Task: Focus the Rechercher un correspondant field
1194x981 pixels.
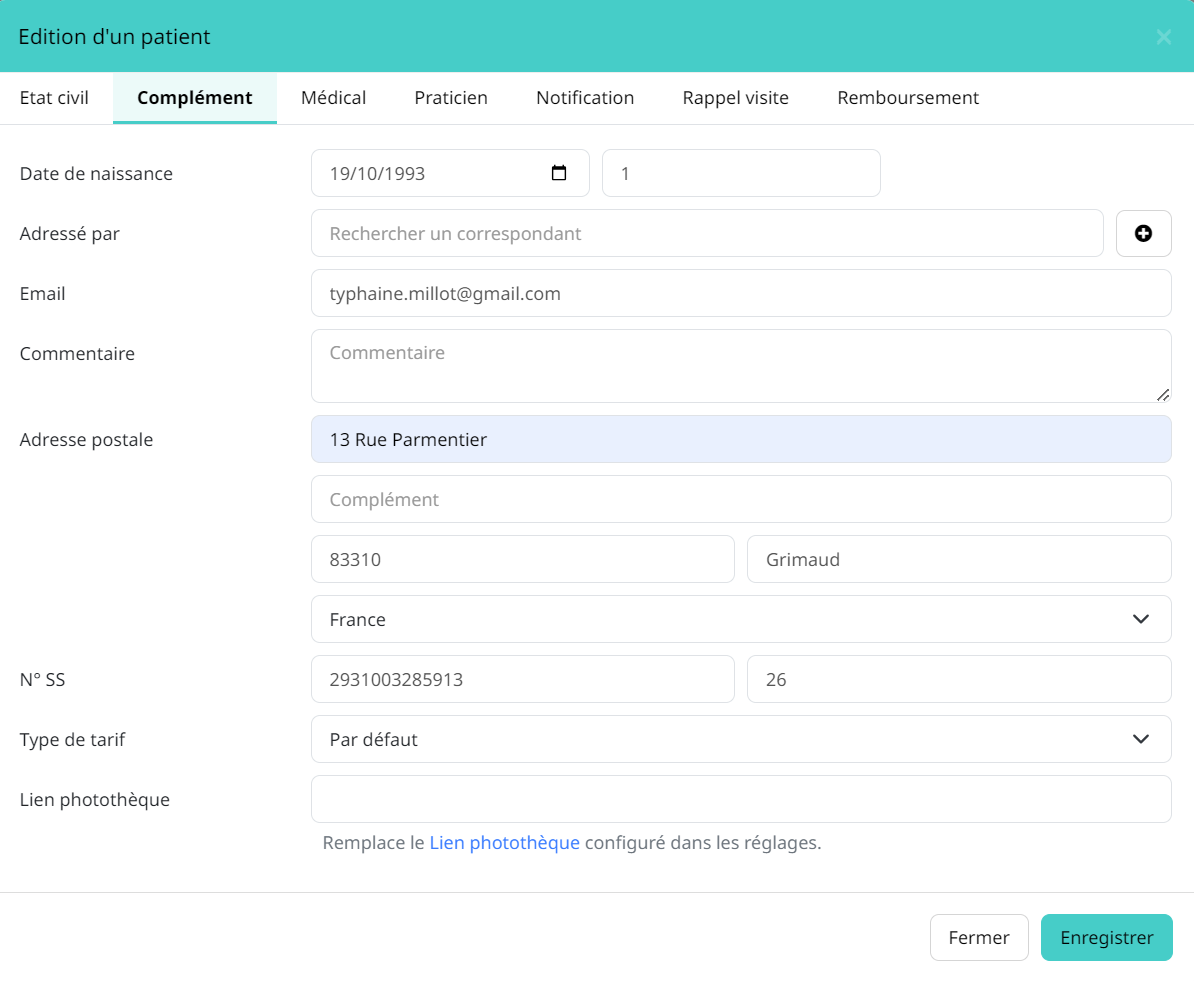Action: point(707,233)
